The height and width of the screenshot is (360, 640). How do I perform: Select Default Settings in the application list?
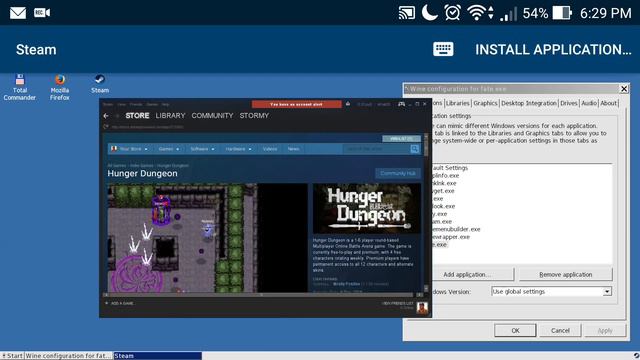[450, 168]
